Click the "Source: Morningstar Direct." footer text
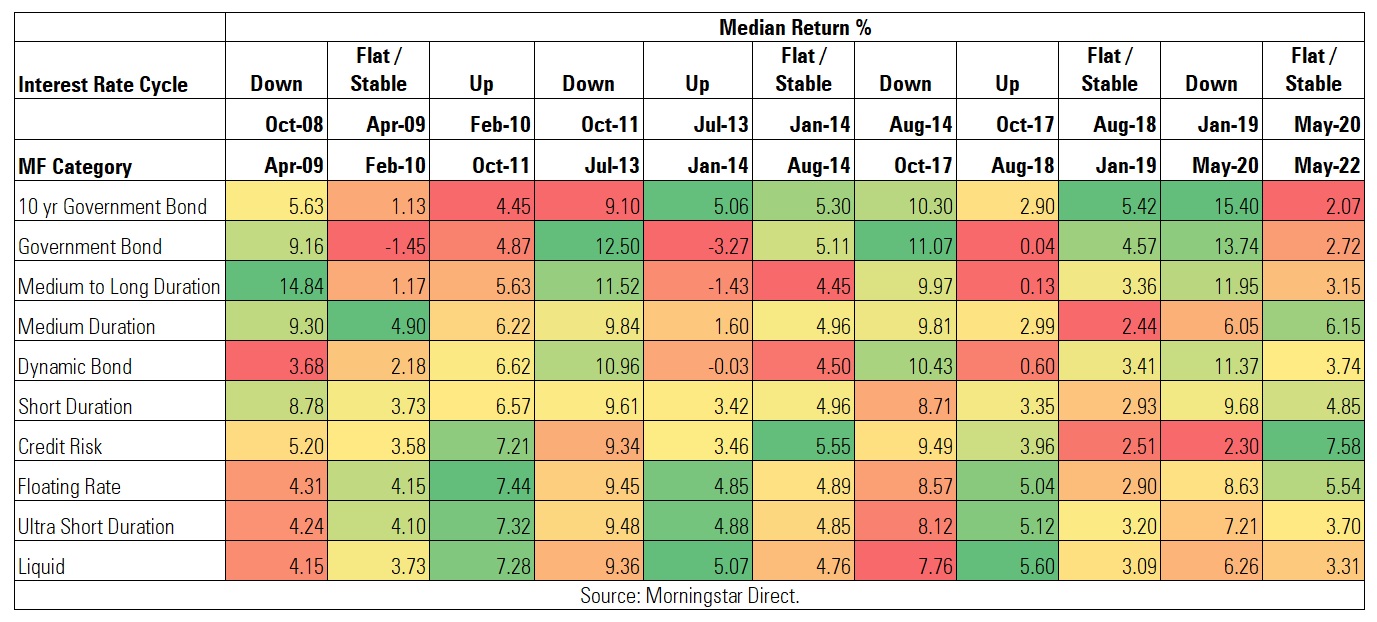 tap(689, 596)
